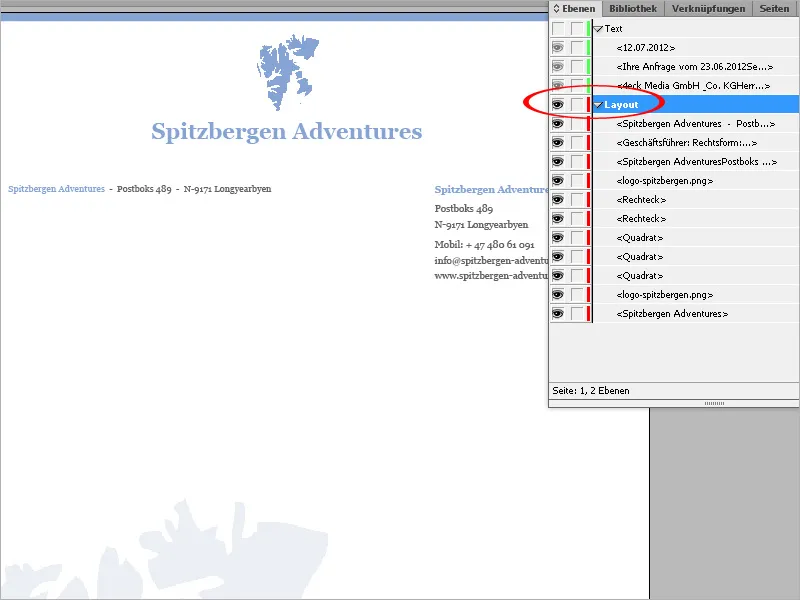Toggle eye icon for 4eck Media GmbH item
The width and height of the screenshot is (800, 600).
pos(558,85)
